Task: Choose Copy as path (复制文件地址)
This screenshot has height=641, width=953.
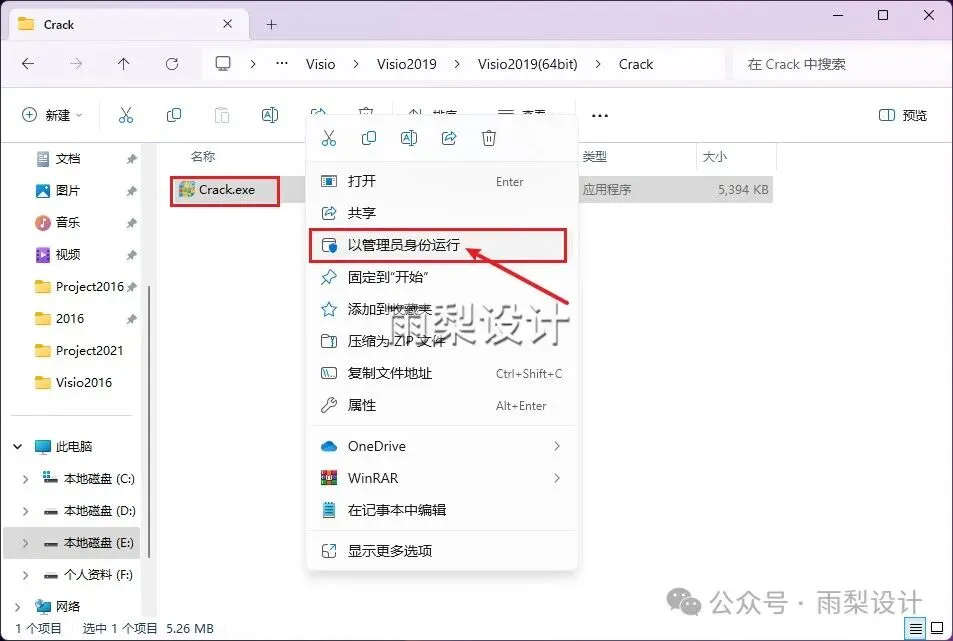Action: pyautogui.click(x=441, y=373)
